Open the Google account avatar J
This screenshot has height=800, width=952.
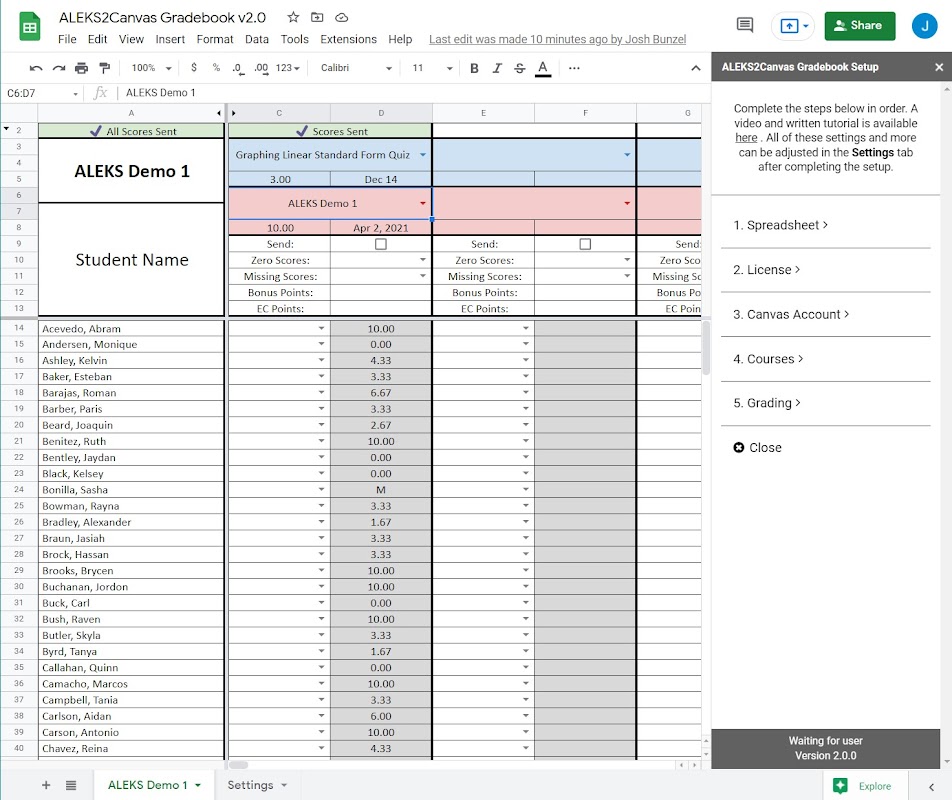coord(924,25)
